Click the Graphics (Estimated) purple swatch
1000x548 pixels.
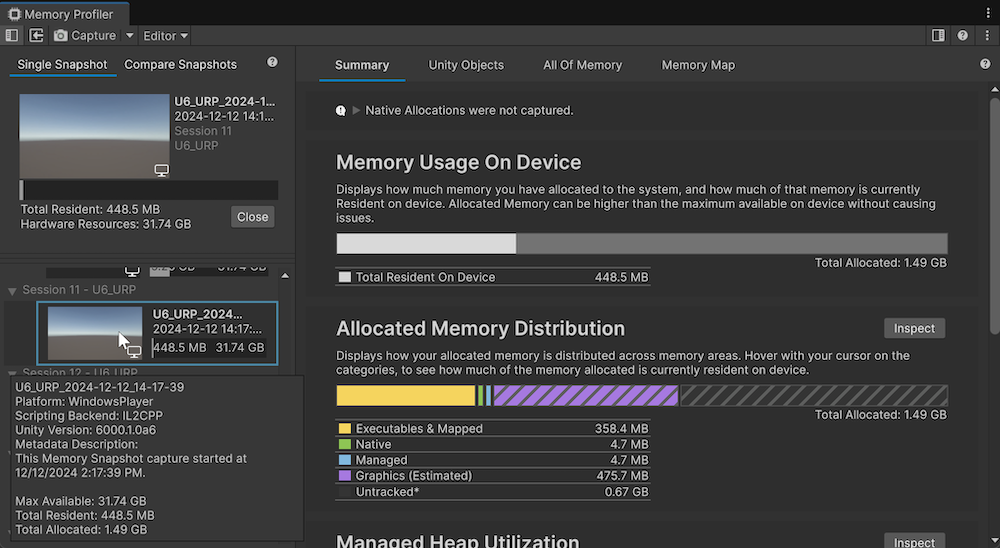(345, 476)
